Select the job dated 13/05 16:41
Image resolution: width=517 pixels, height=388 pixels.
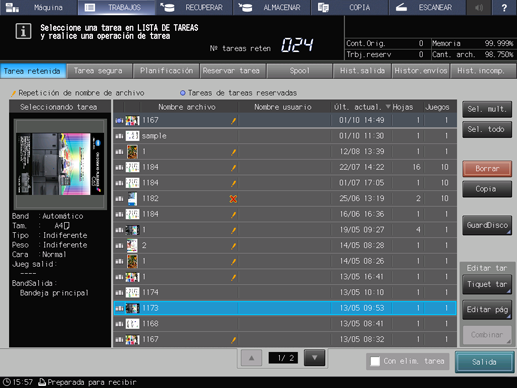coord(285,277)
